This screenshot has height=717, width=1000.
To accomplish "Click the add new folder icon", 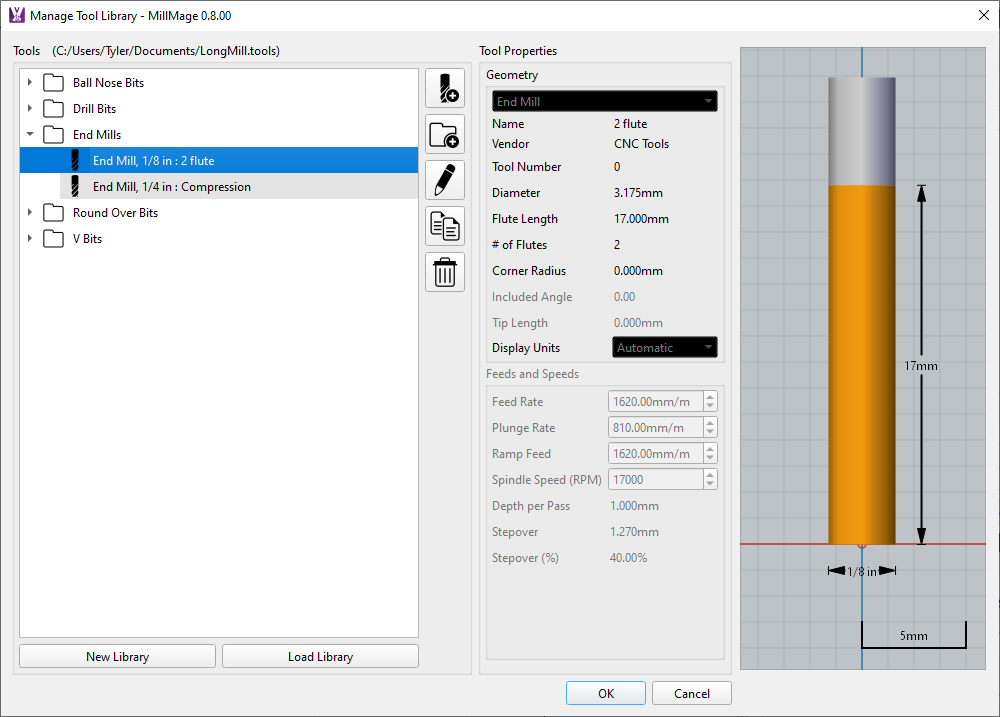I will click(445, 134).
